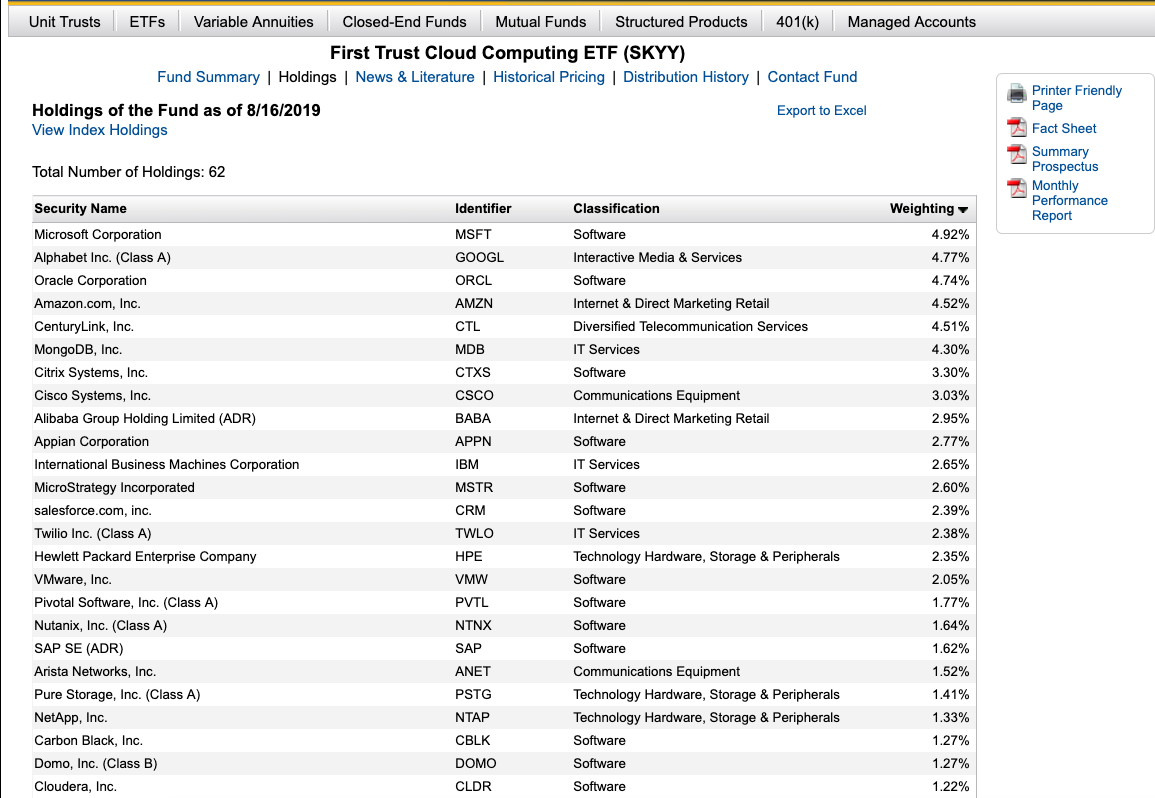Click the CSCO identifier cell
This screenshot has height=798, width=1155.
474,396
